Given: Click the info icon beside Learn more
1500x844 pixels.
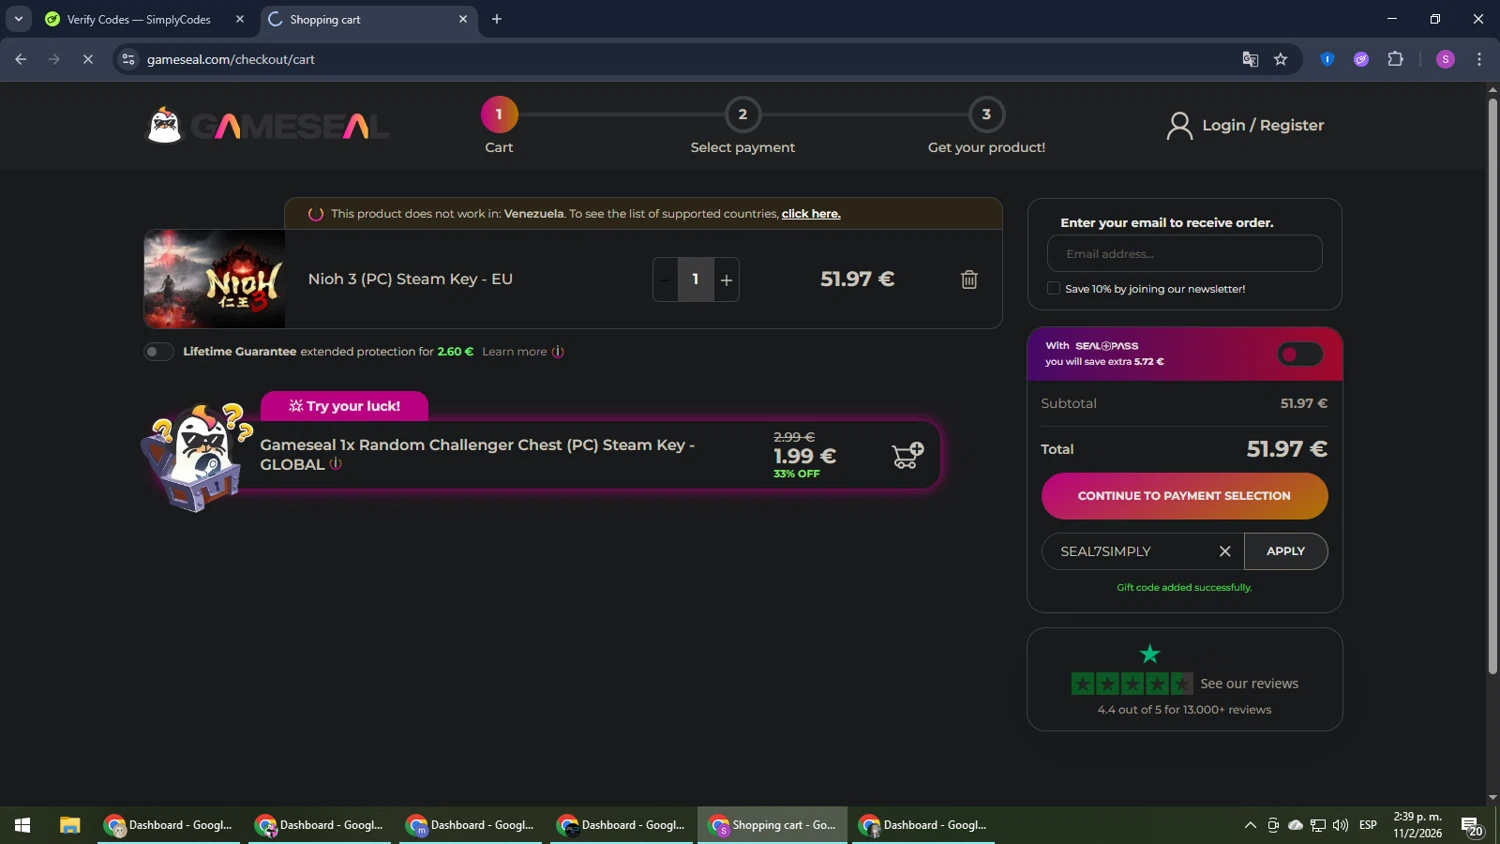Looking at the screenshot, I should 558,352.
